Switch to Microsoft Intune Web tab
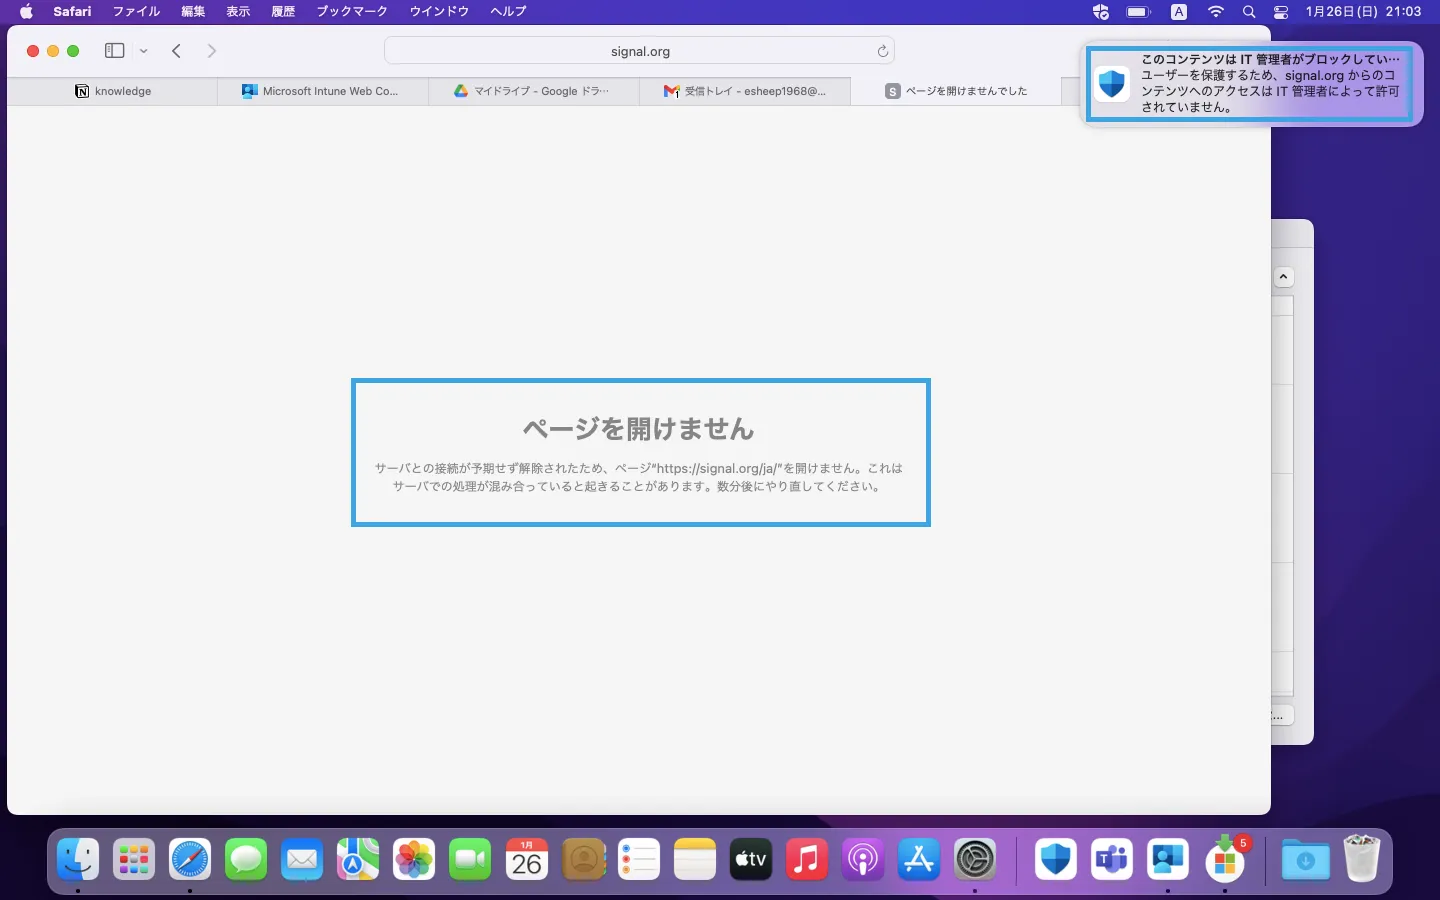Screen dimensions: 1440x900 (322, 91)
